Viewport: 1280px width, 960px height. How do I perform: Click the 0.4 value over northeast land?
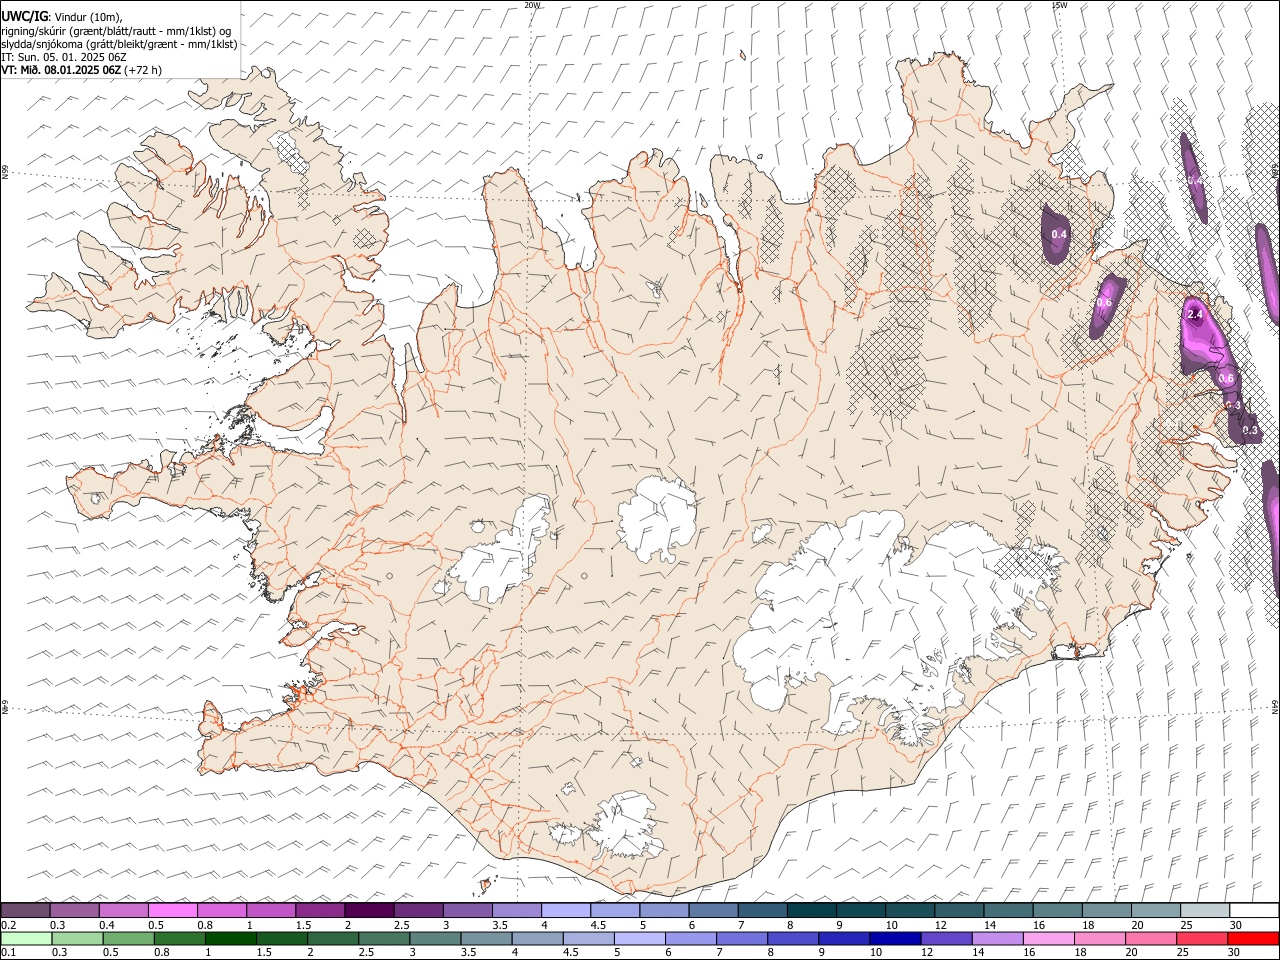click(1060, 235)
